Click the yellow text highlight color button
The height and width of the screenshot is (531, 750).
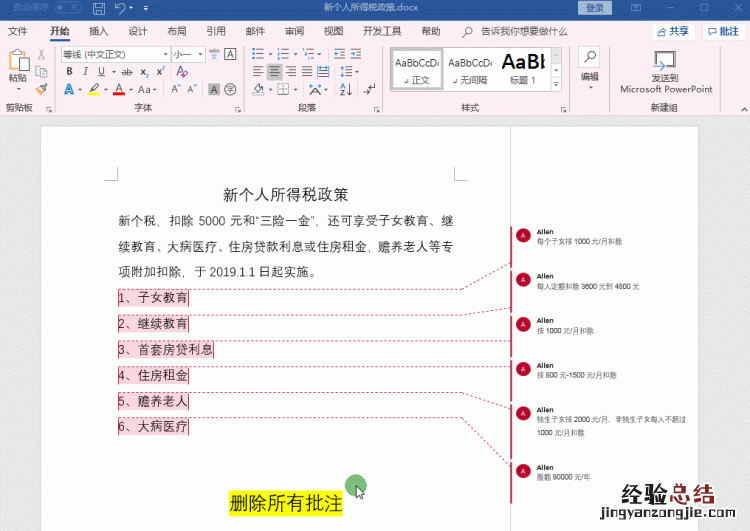pos(93,90)
